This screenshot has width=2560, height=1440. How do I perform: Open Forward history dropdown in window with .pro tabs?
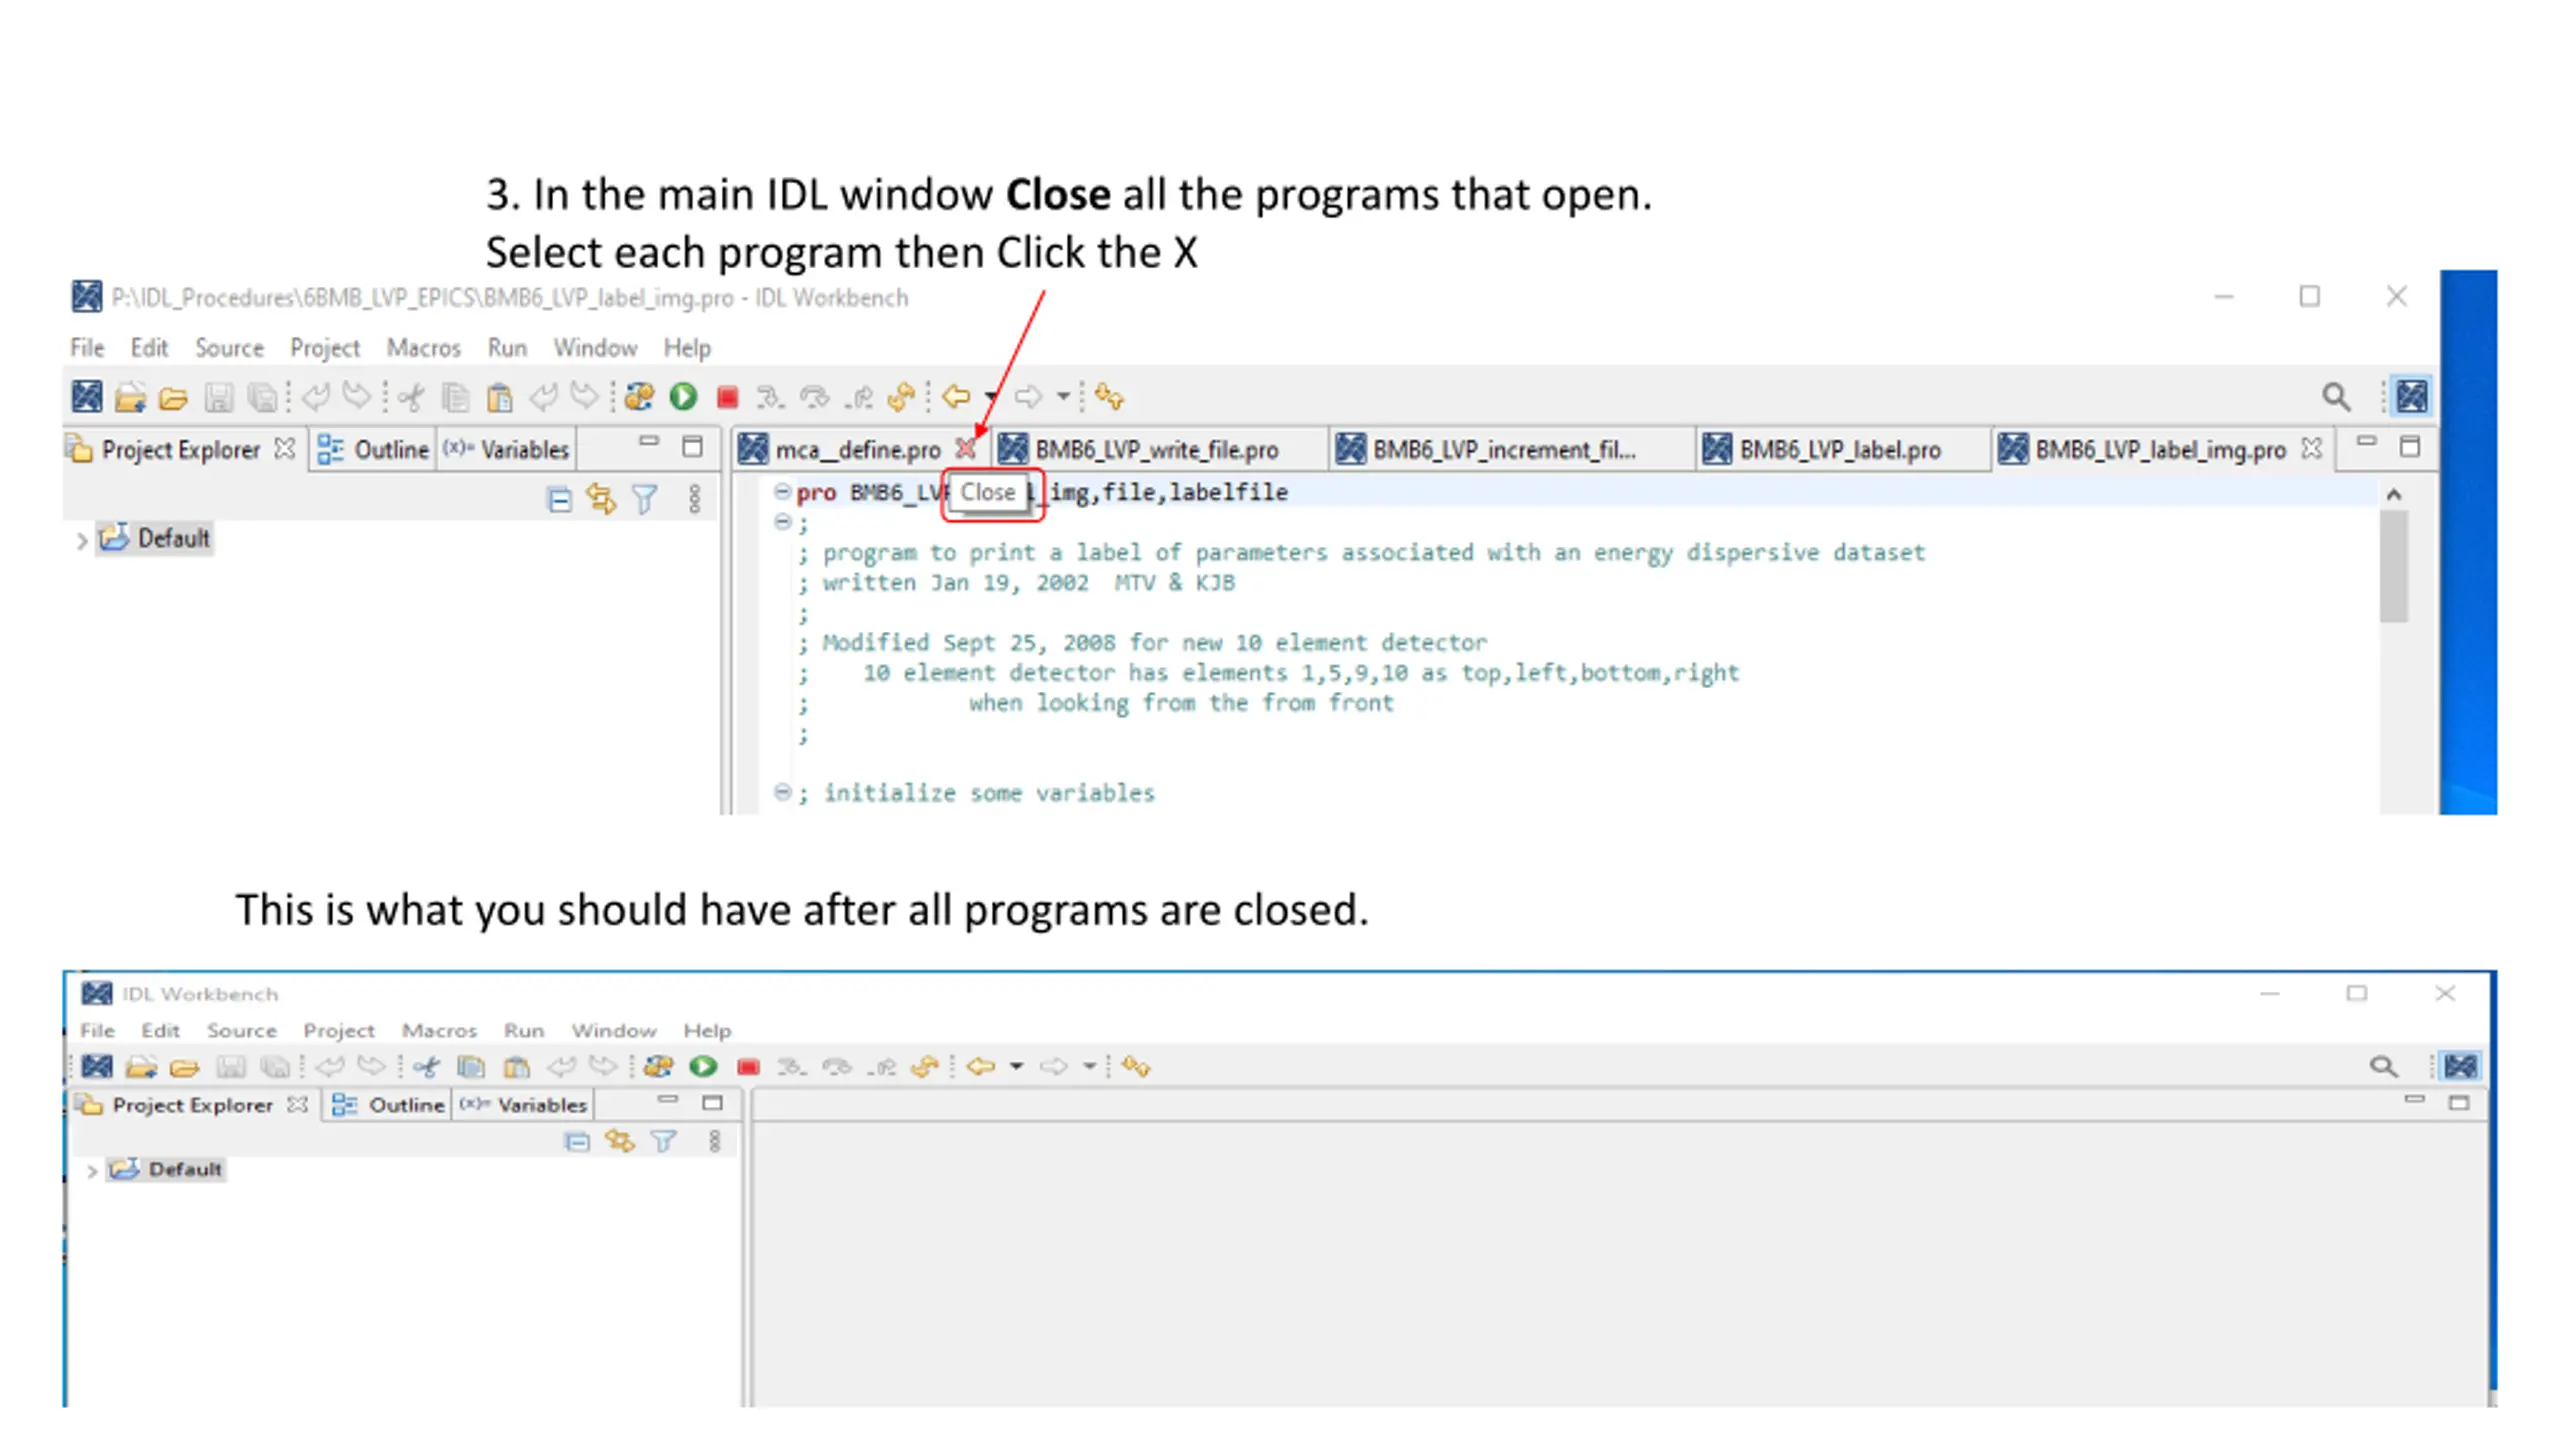tap(1063, 397)
